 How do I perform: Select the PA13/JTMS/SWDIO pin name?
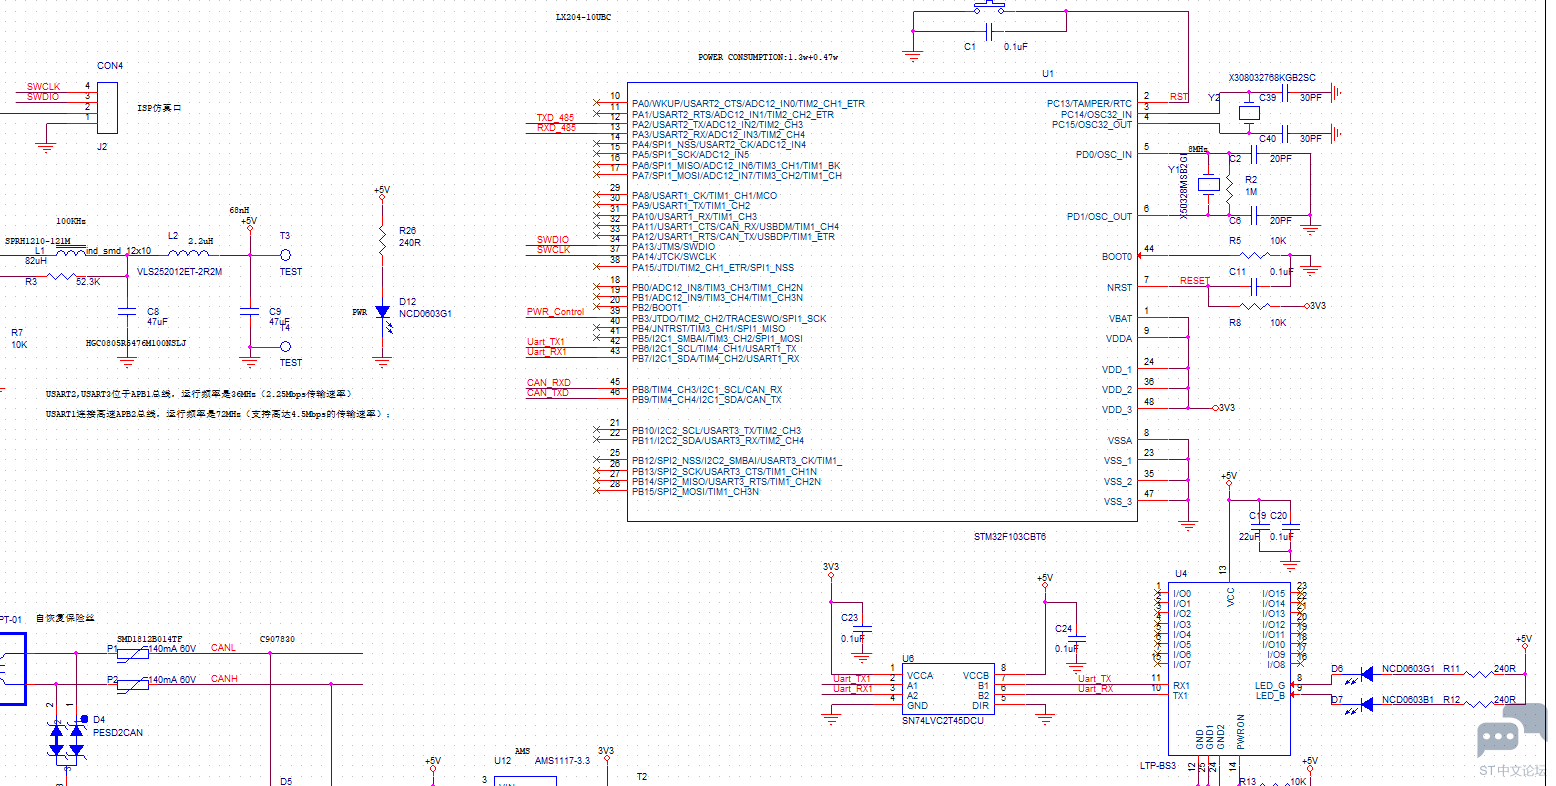pos(674,246)
